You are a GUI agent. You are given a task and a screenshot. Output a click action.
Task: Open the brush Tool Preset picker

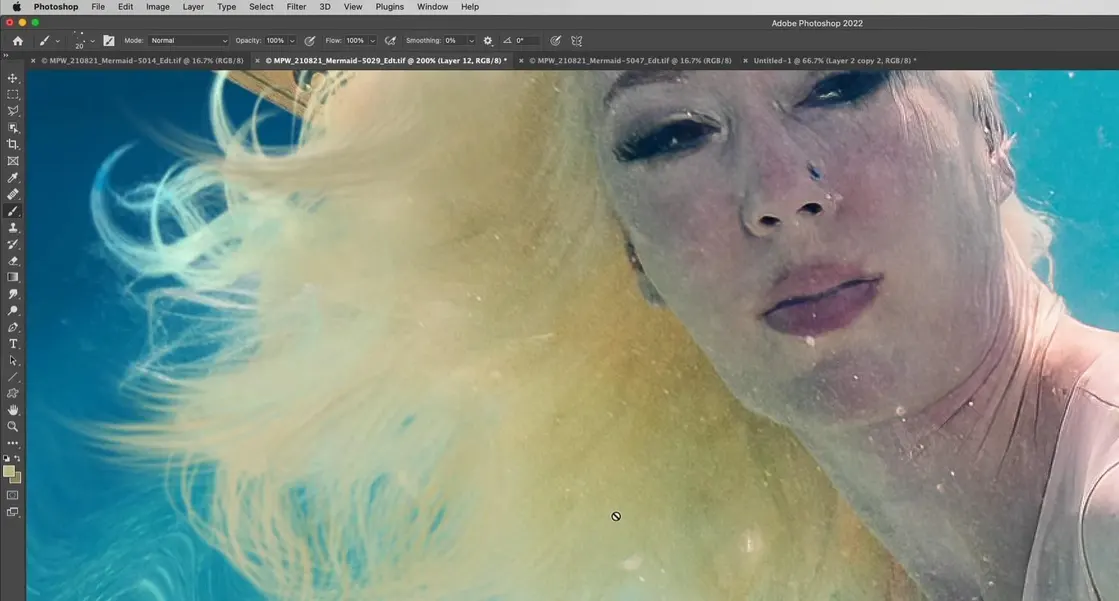point(49,41)
